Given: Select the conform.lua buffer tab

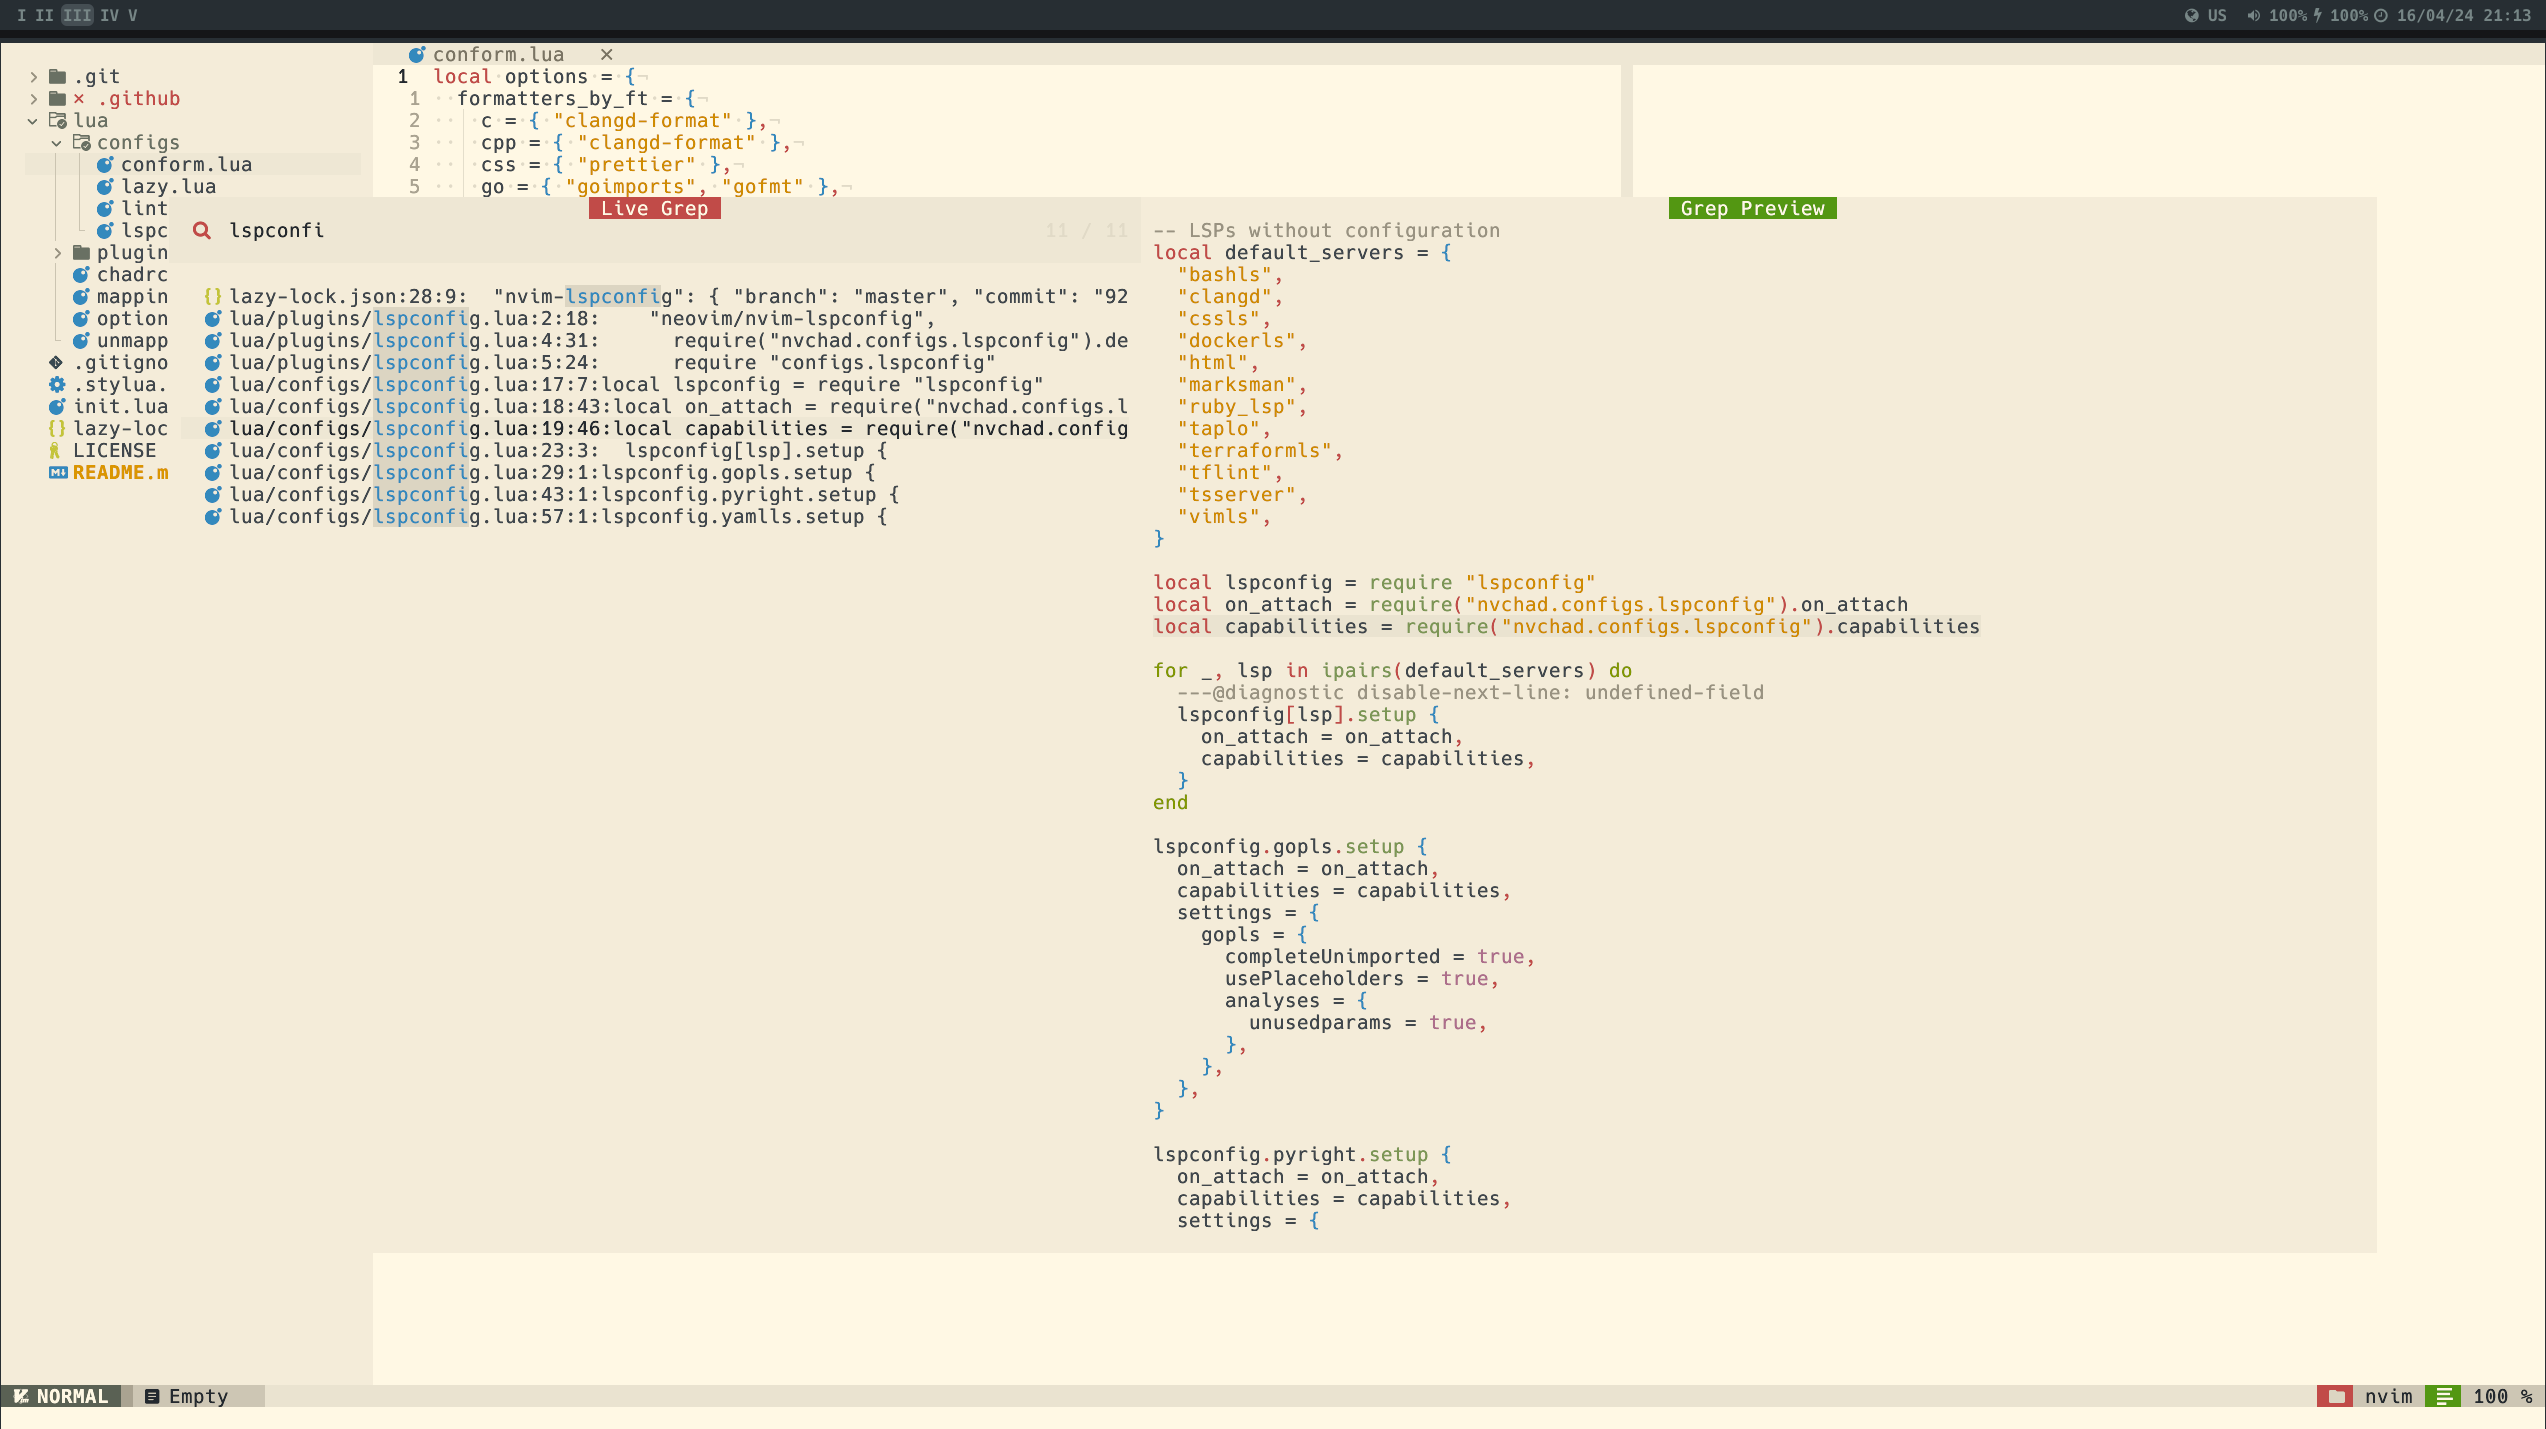Looking at the screenshot, I should (498, 55).
